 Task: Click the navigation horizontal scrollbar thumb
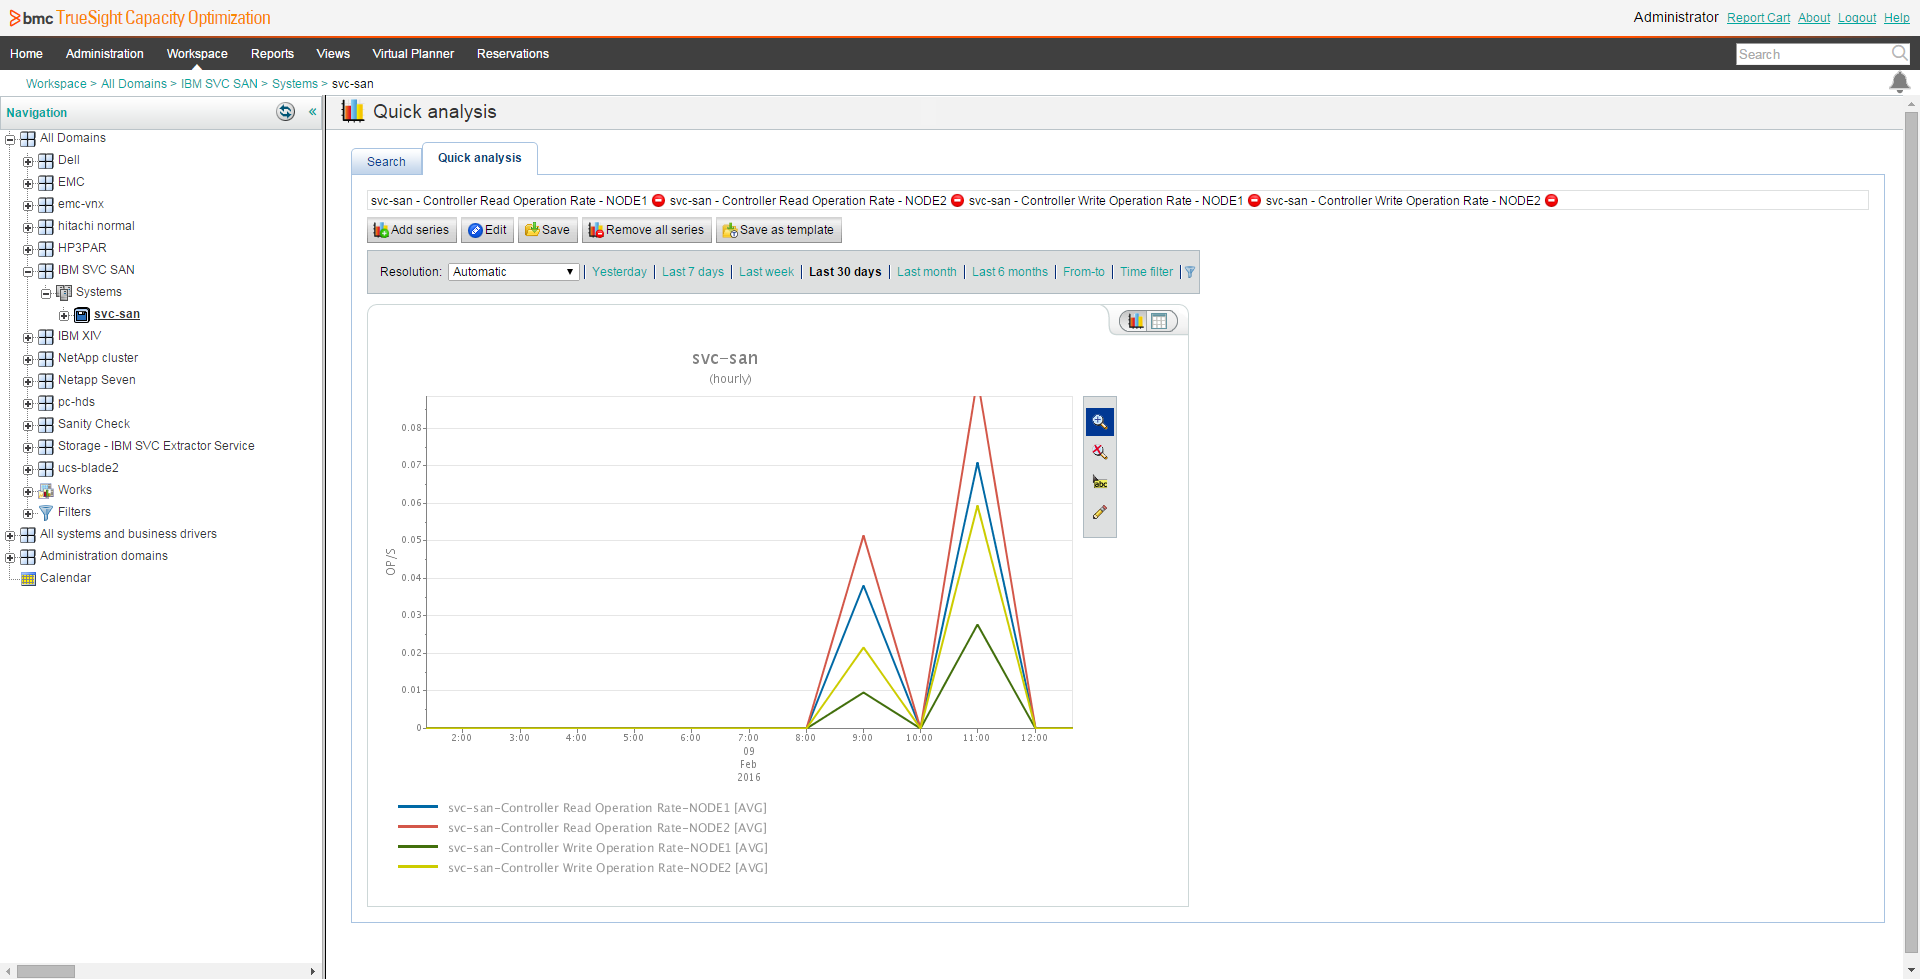[x=46, y=971]
